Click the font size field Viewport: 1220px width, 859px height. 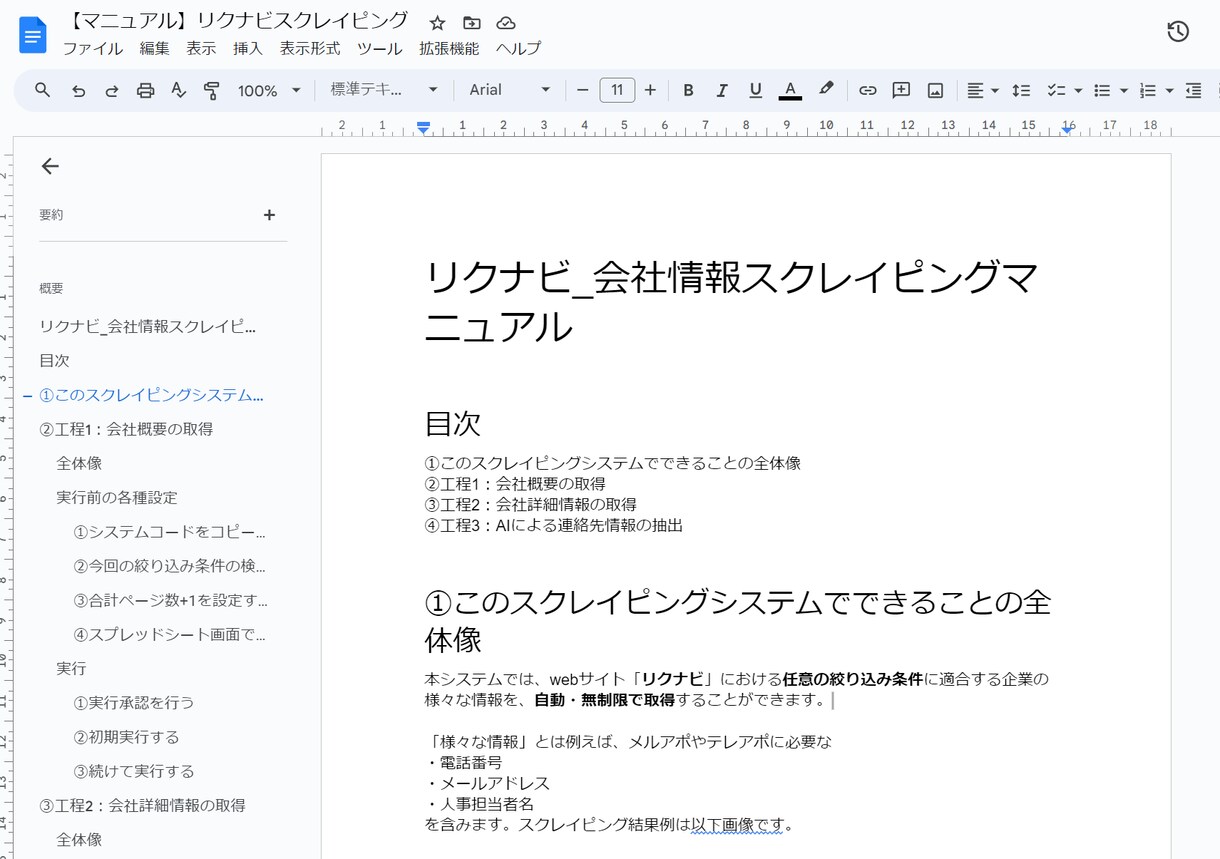point(617,90)
